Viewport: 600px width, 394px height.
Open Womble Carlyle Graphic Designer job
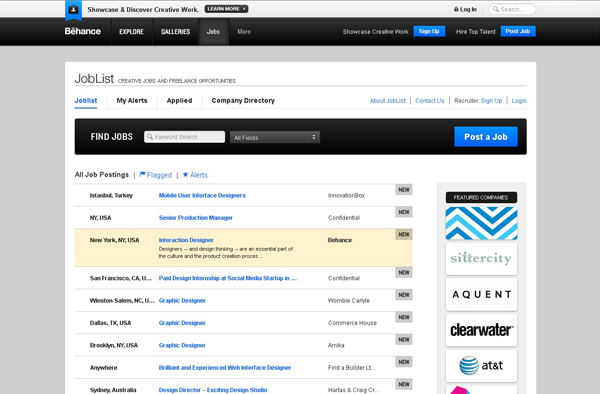182,301
